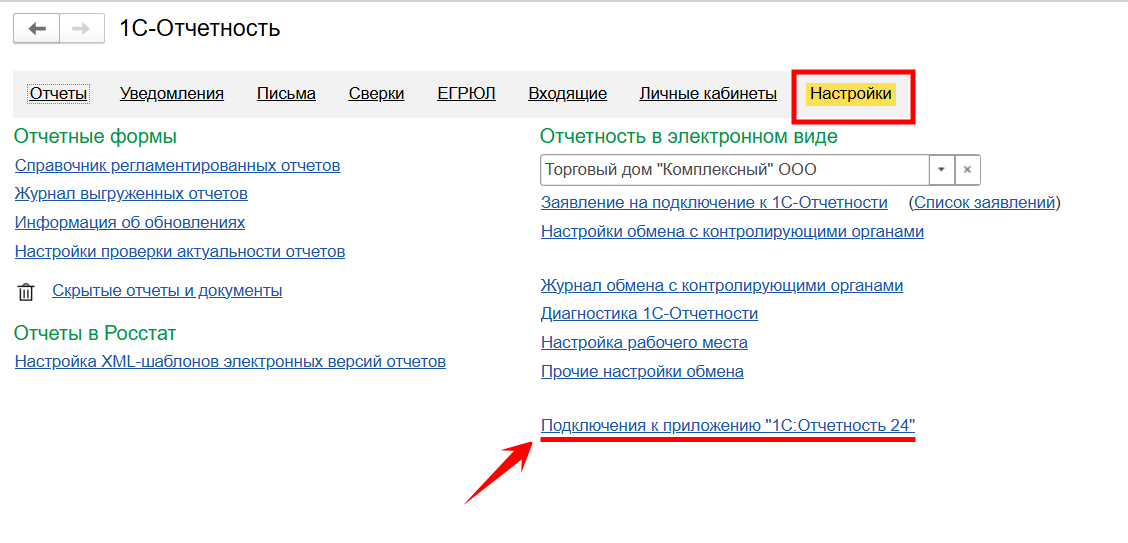The height and width of the screenshot is (543, 1128).
Task: Run Диагностика 1С-Отчетности
Action: coord(650,314)
